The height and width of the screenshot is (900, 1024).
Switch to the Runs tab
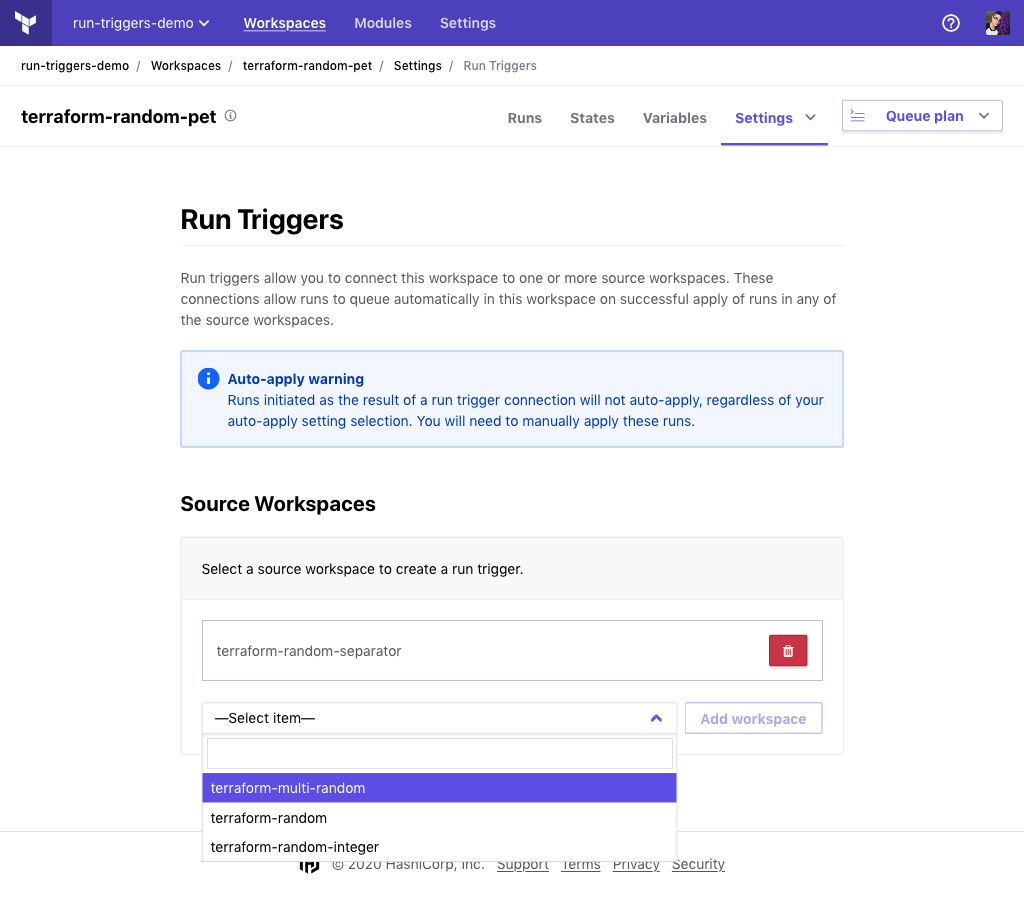(x=524, y=118)
